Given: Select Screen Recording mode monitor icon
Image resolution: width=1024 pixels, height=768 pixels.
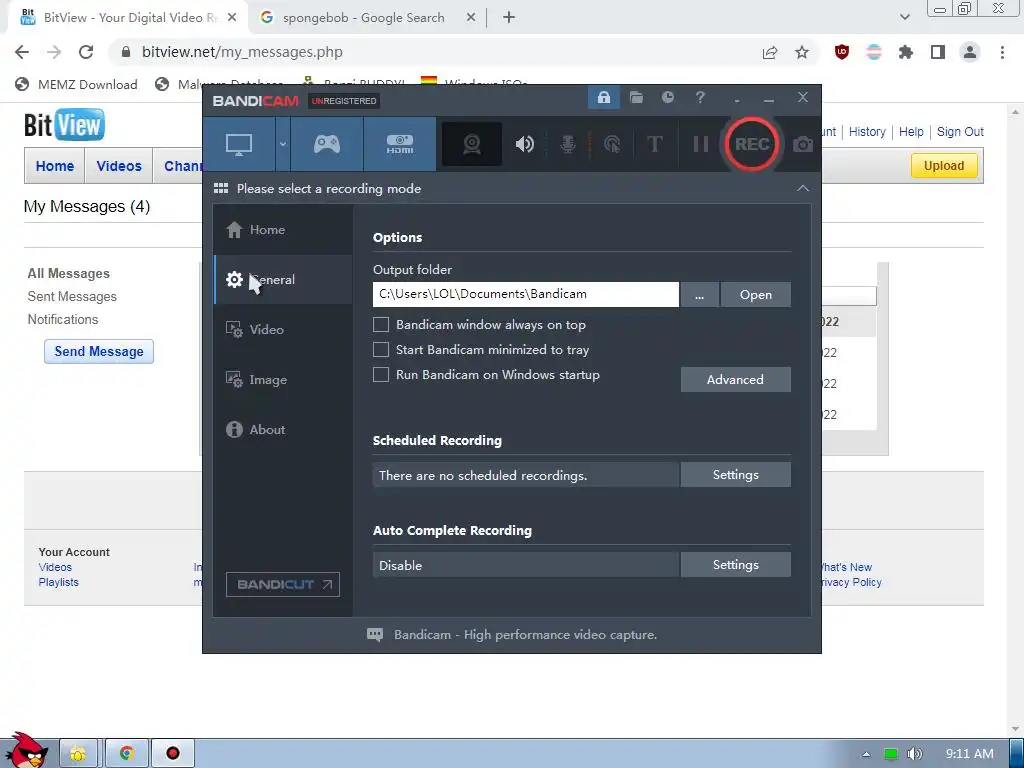Looking at the screenshot, I should (x=239, y=144).
